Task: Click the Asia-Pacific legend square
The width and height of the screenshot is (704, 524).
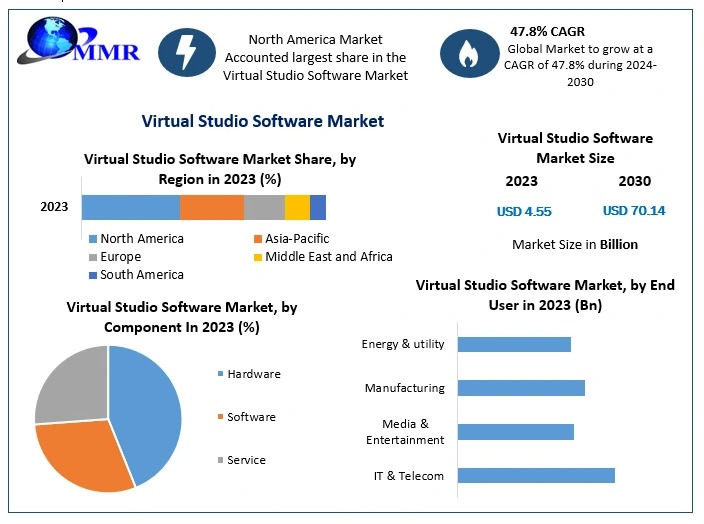Action: [x=257, y=239]
